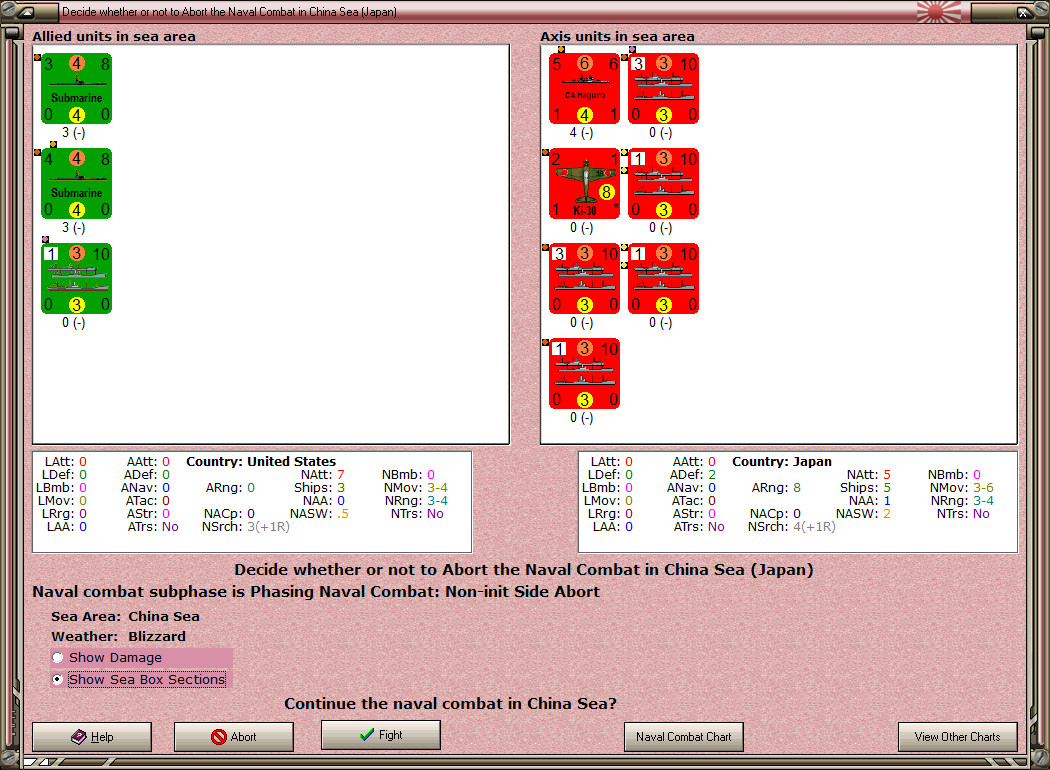Click Fight to continue the naval combat

[x=381, y=735]
